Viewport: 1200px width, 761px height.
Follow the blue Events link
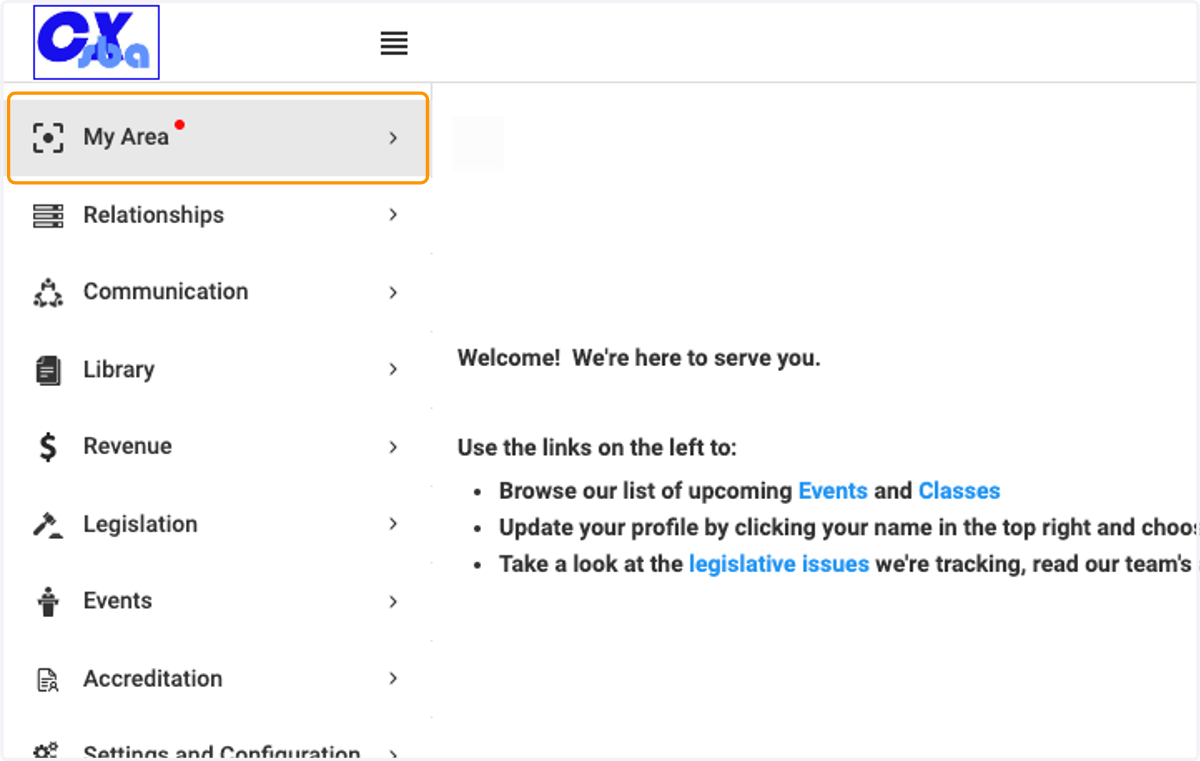[833, 491]
